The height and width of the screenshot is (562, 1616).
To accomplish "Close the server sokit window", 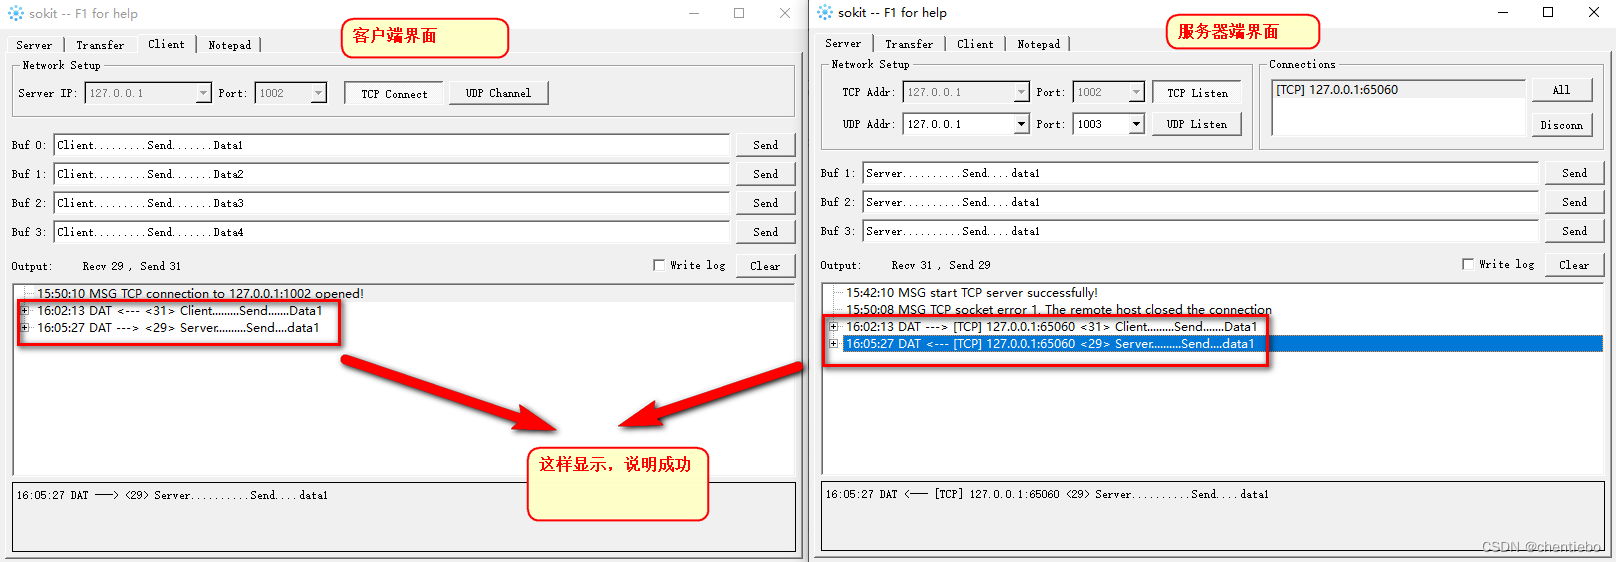I will 1594,12.
